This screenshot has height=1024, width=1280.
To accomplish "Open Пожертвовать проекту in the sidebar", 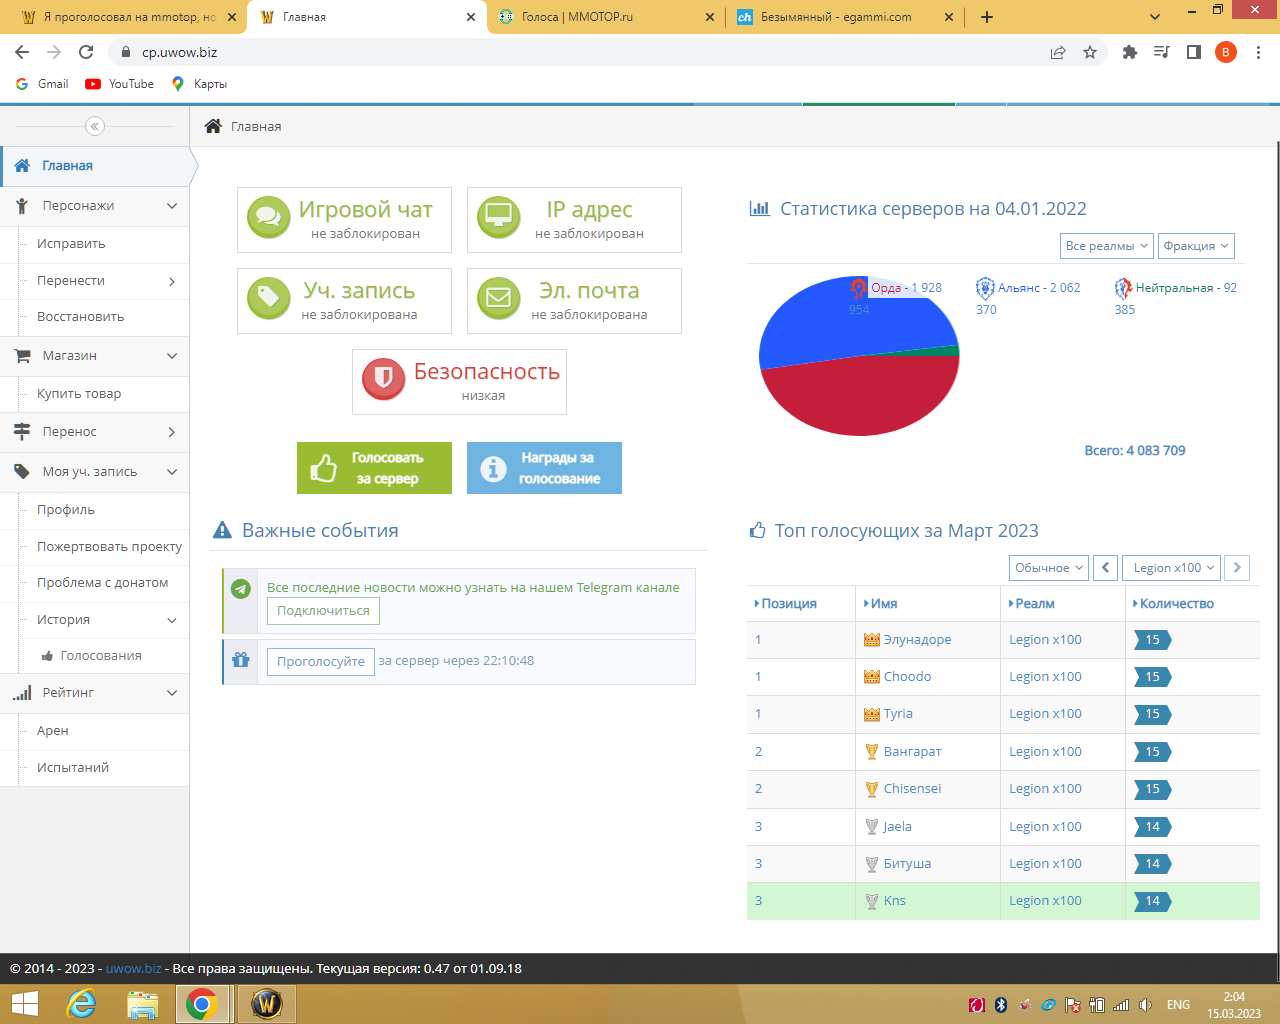I will 109,547.
